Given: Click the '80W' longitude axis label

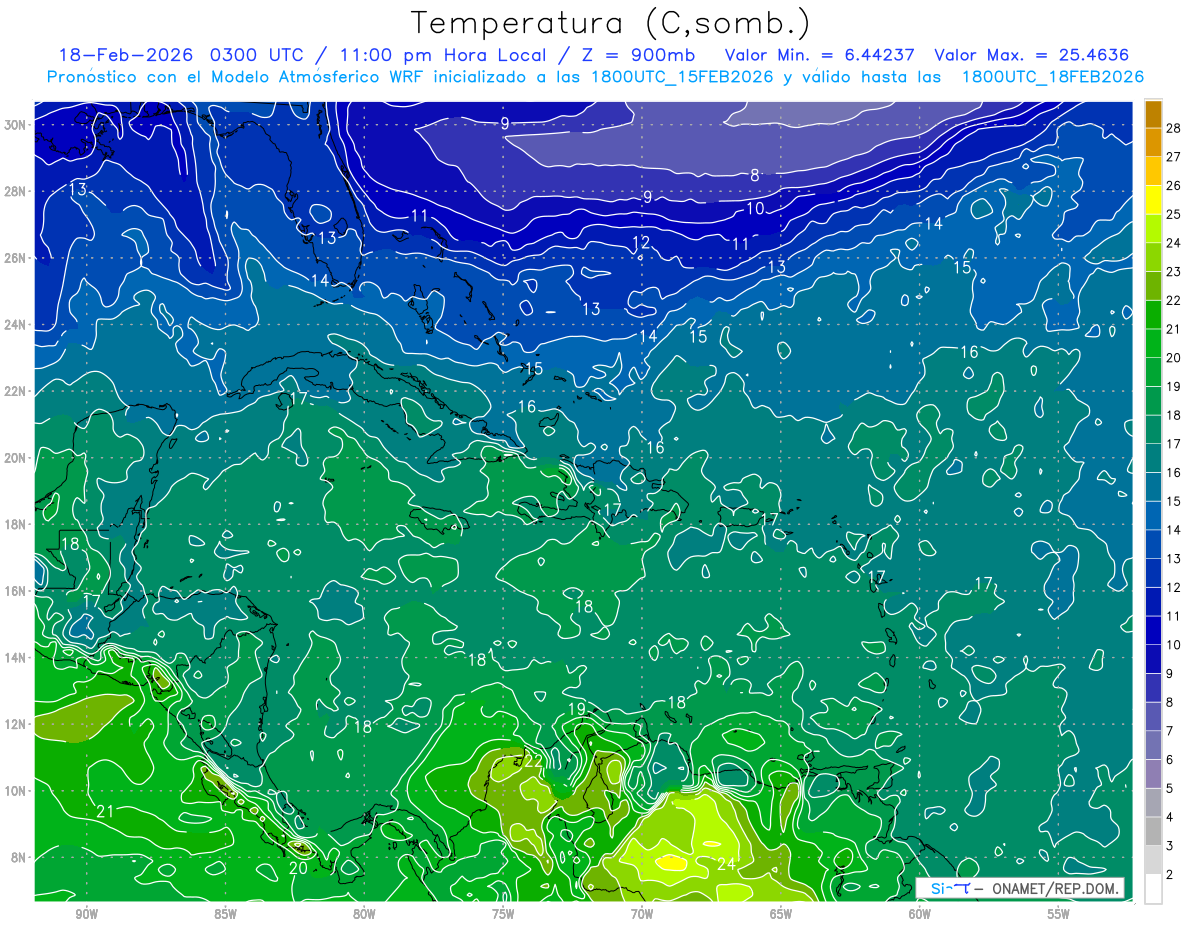Looking at the screenshot, I should [364, 914].
